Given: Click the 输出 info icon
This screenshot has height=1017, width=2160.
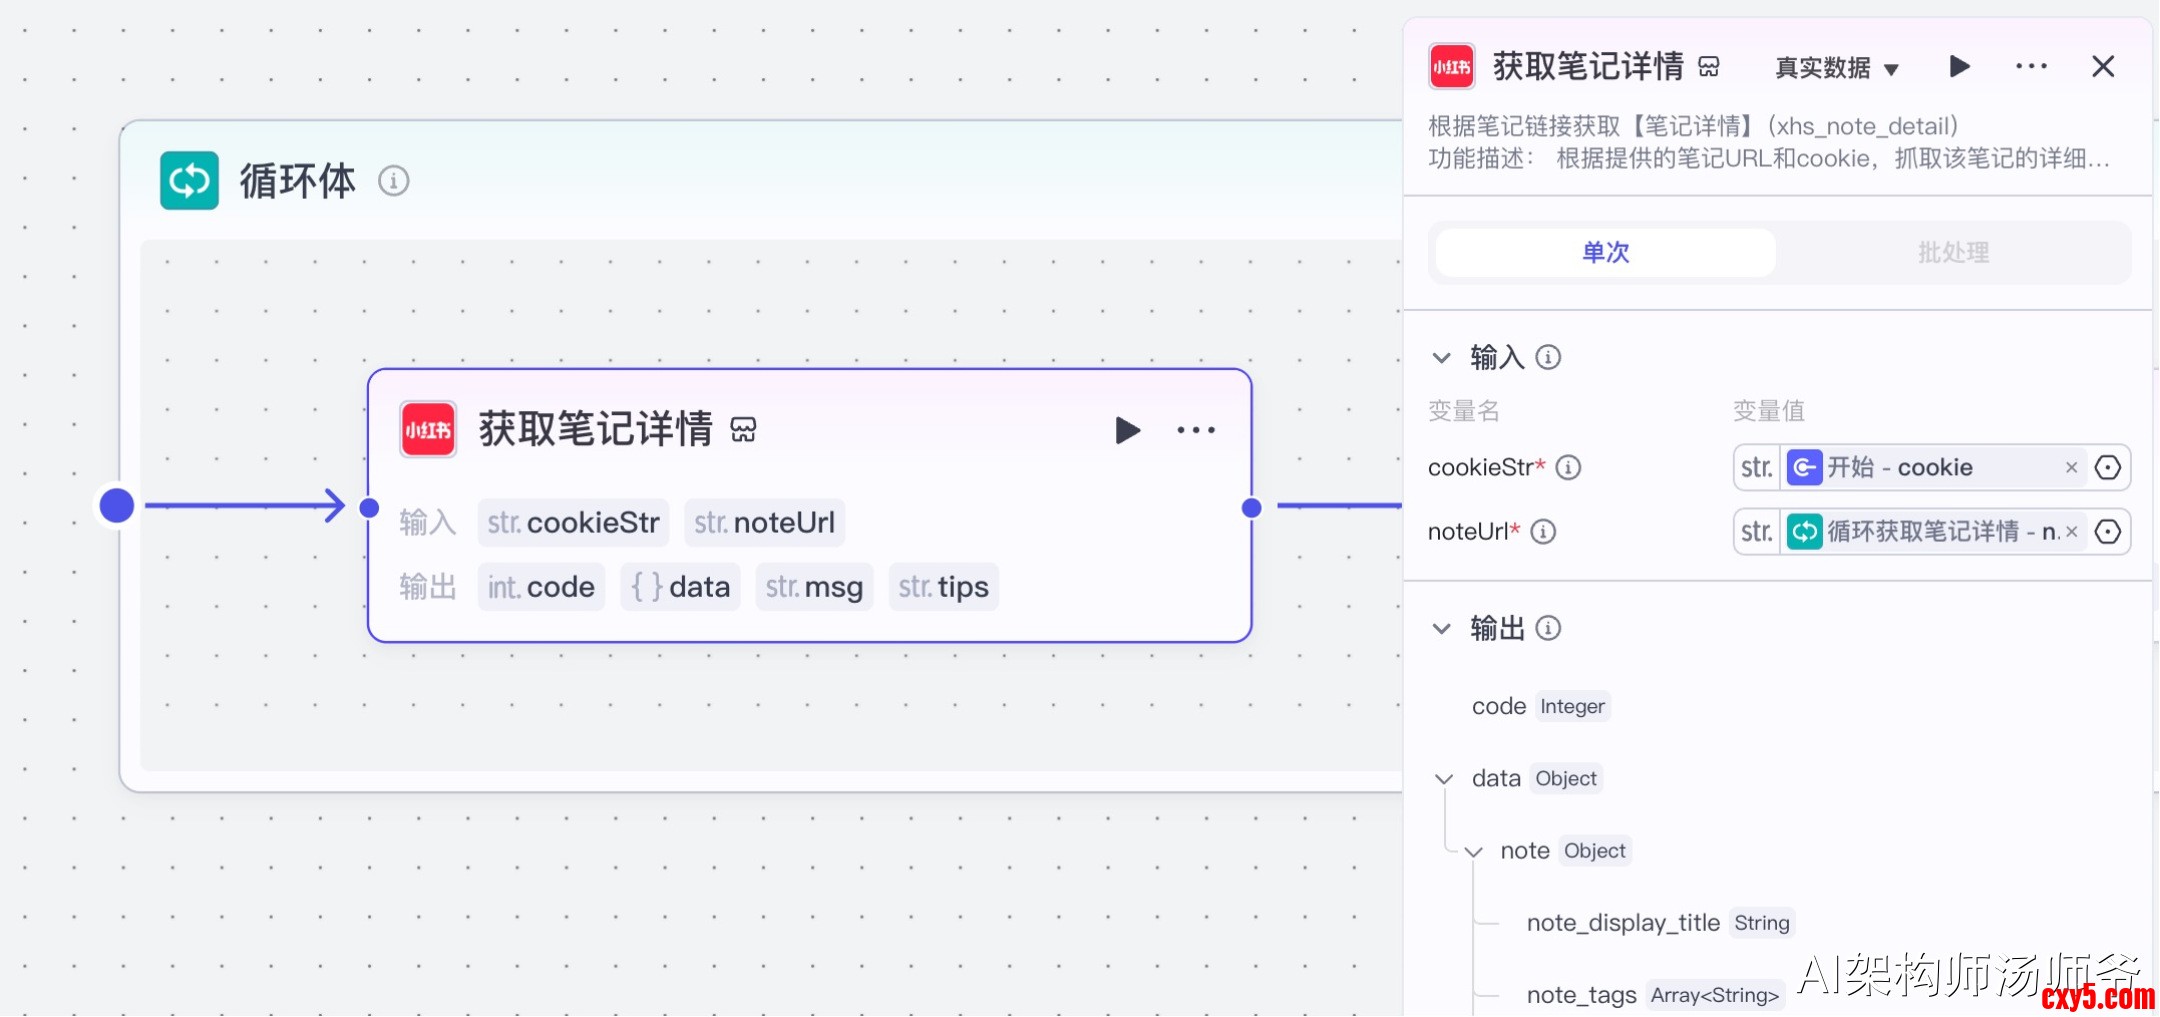Looking at the screenshot, I should click(x=1548, y=628).
